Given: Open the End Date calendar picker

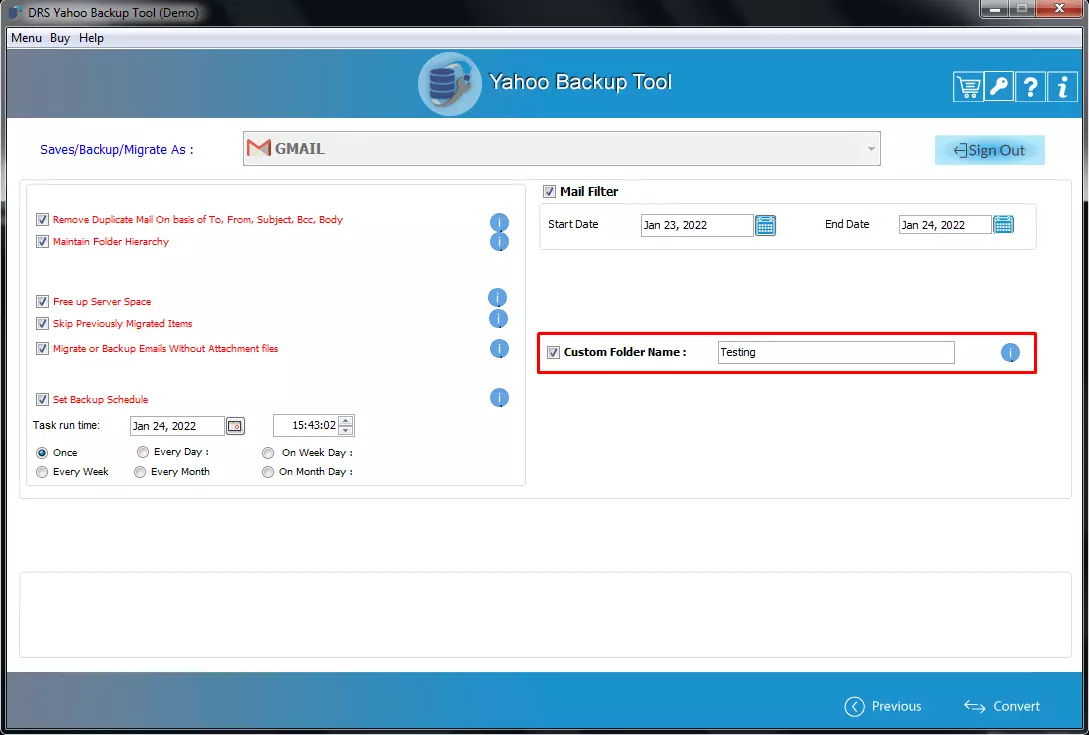Looking at the screenshot, I should pyautogui.click(x=1004, y=224).
